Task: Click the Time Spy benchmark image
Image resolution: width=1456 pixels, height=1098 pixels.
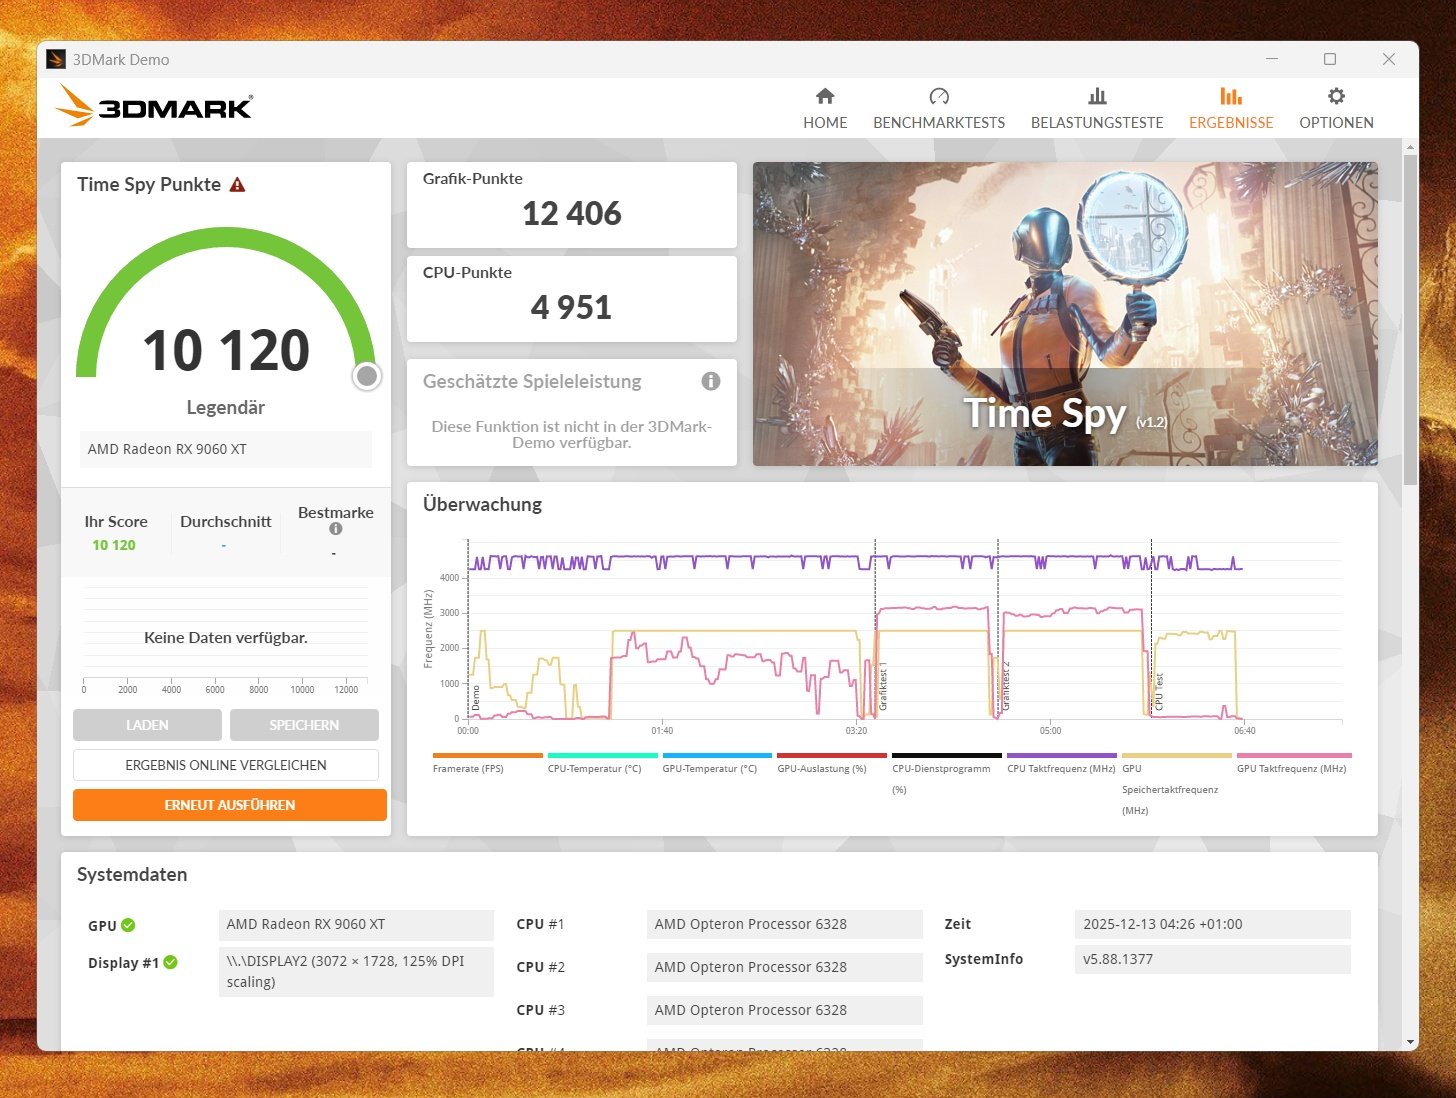Action: point(1065,314)
